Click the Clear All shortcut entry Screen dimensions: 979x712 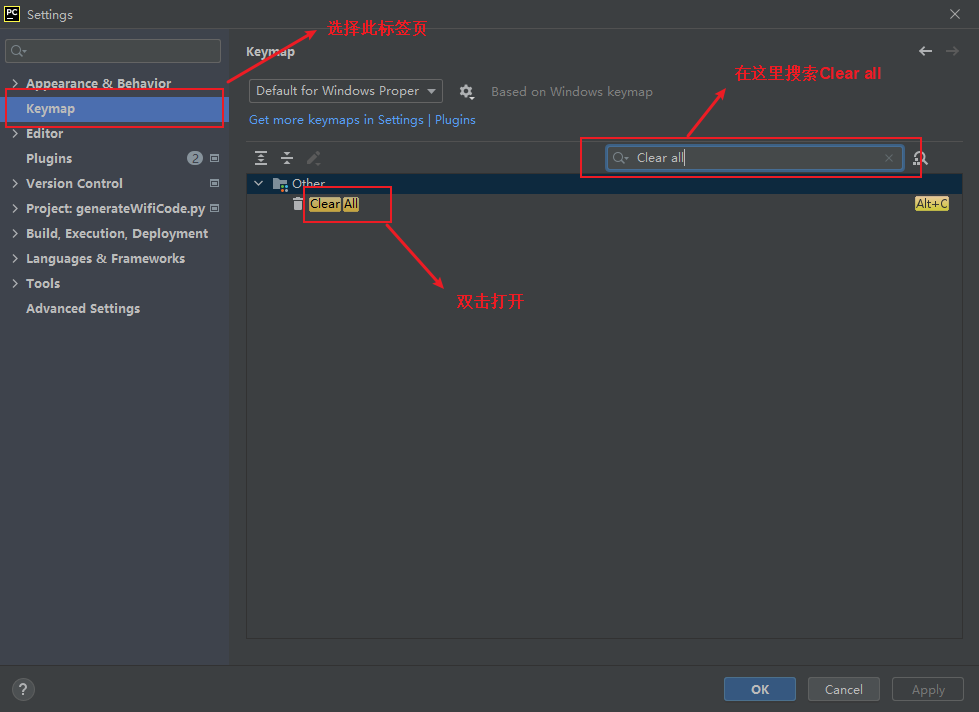pyautogui.click(x=335, y=204)
